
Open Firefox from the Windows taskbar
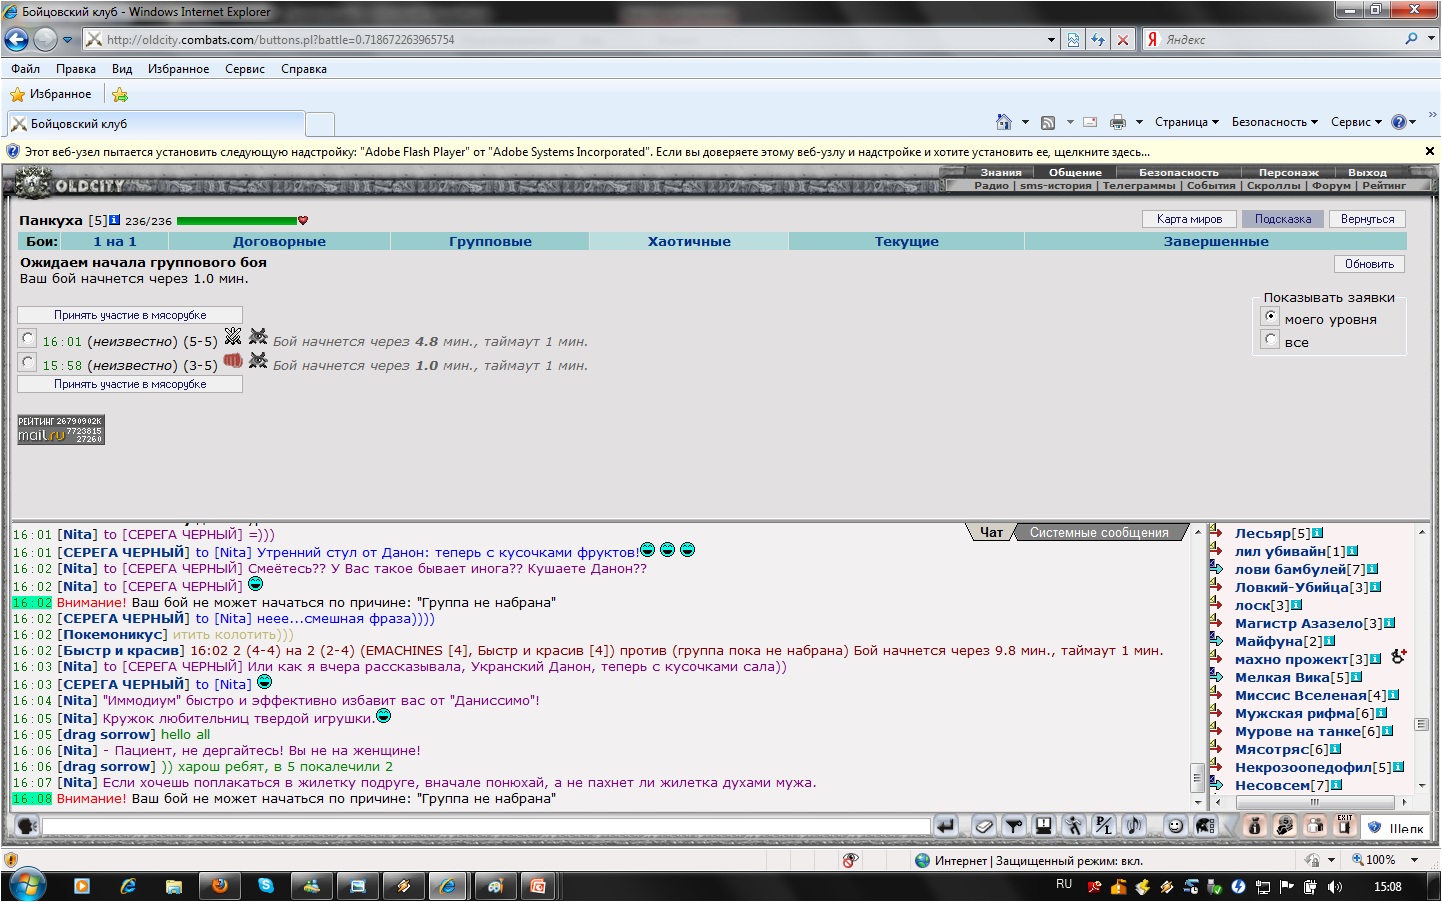click(x=219, y=886)
